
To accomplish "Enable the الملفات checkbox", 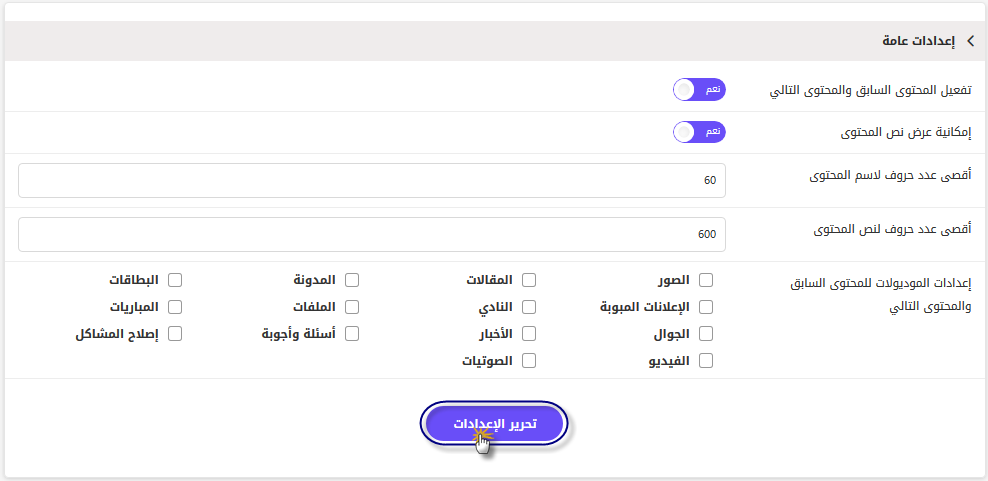I will (x=352, y=307).
